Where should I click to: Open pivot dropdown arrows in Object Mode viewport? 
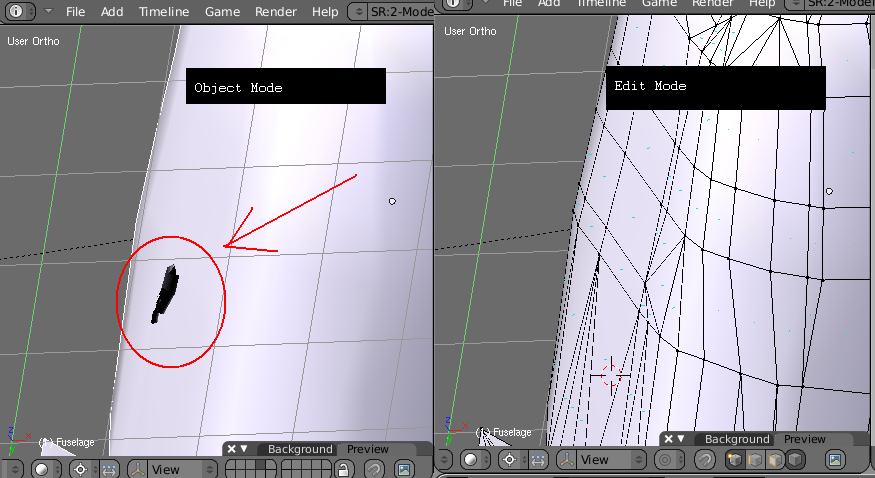[x=95, y=470]
